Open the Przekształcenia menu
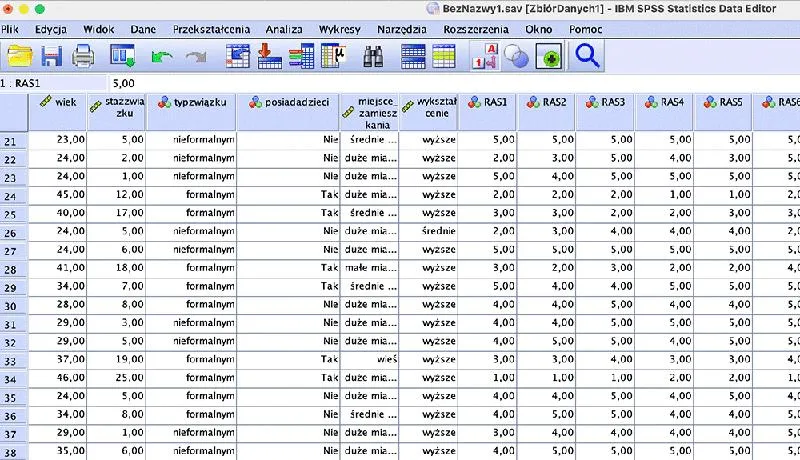This screenshot has height=460, width=800. click(x=211, y=30)
